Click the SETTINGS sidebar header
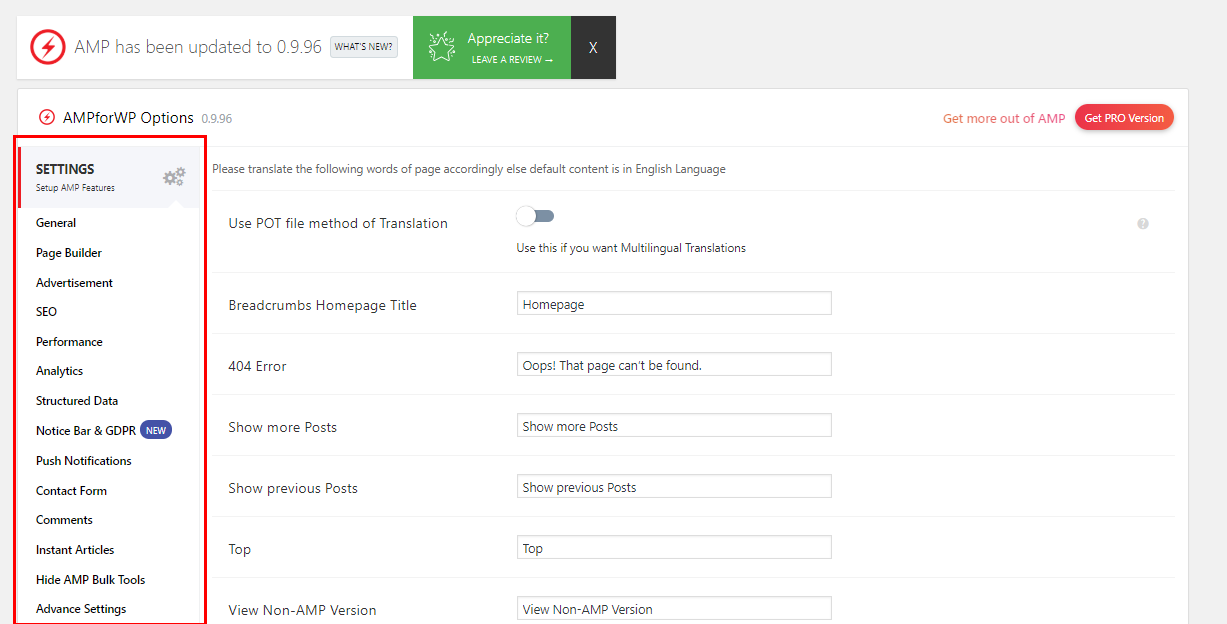Image resolution: width=1227 pixels, height=624 pixels. click(110, 177)
